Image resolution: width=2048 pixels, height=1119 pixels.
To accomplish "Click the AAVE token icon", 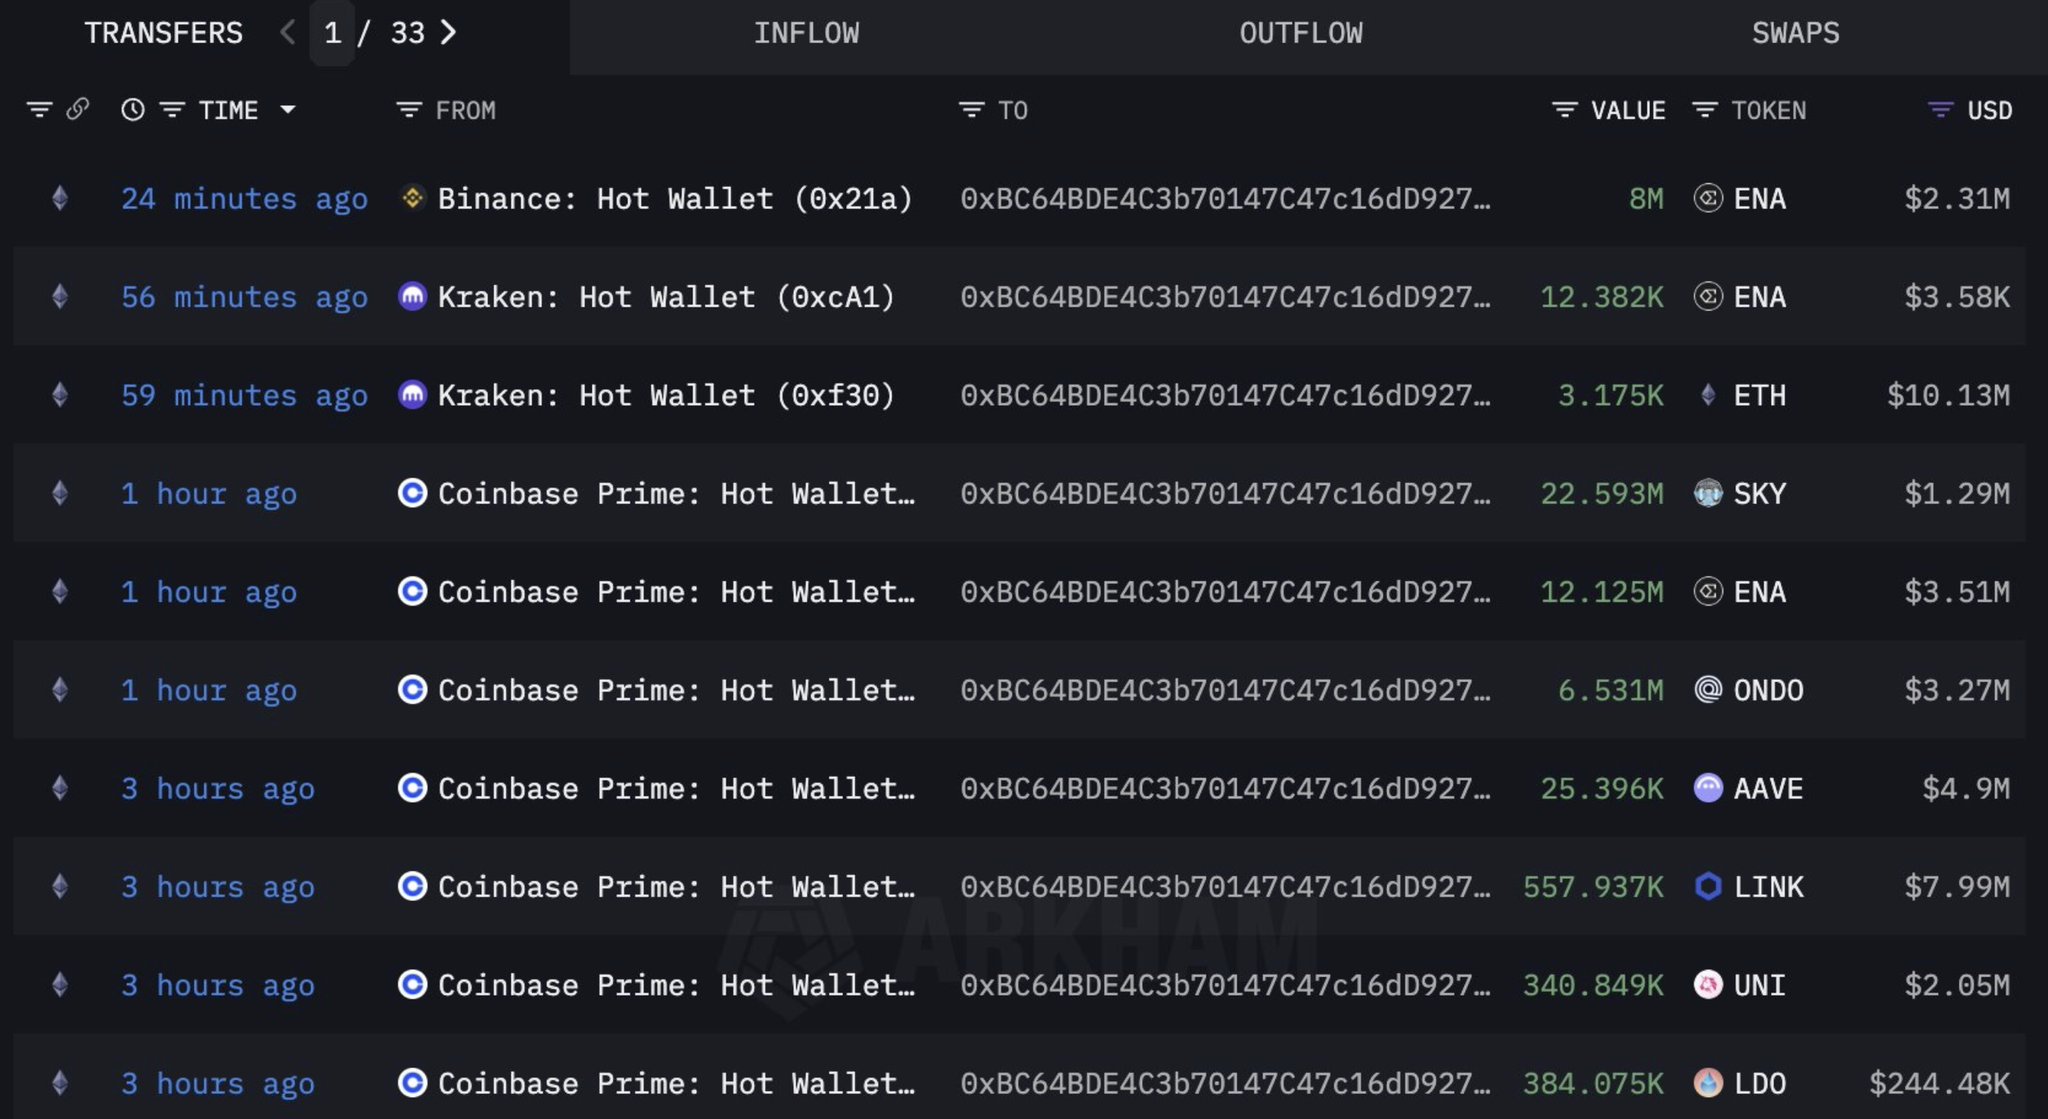I will point(1708,789).
